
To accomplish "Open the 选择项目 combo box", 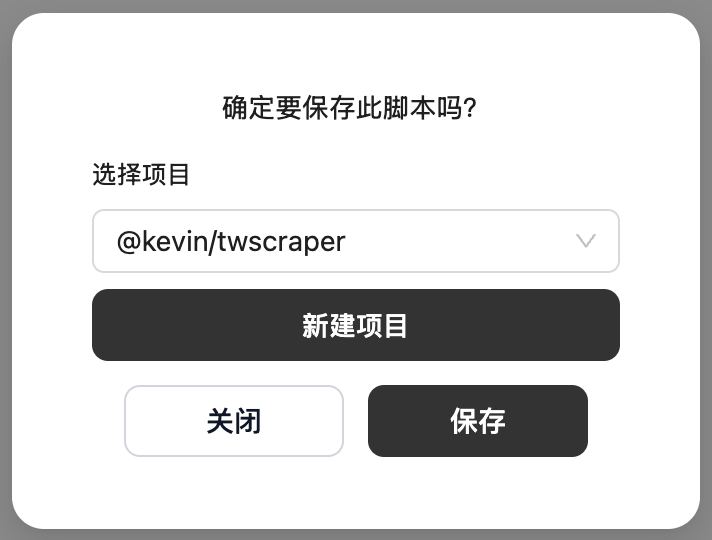I will pos(356,241).
